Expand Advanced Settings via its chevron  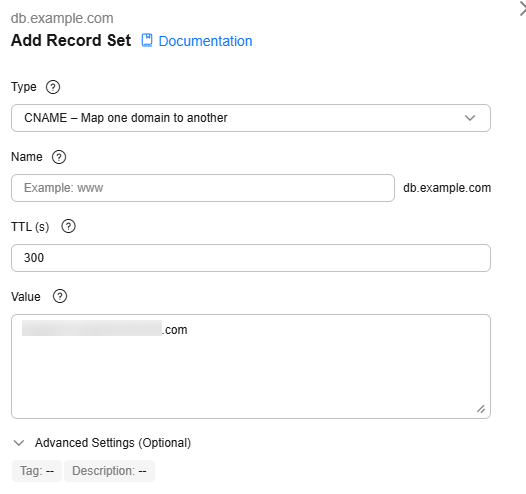pos(19,443)
